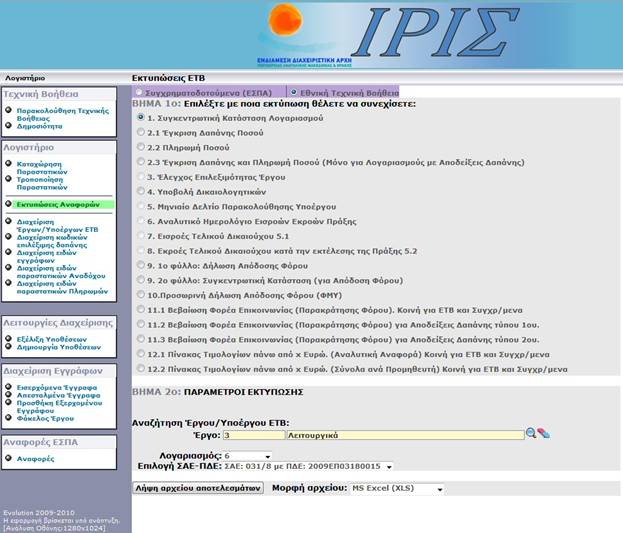Choose 1. Συγκεντρωτική Κατάσταση Λογαριασμού radio button
623x533 pixels.
(140, 117)
